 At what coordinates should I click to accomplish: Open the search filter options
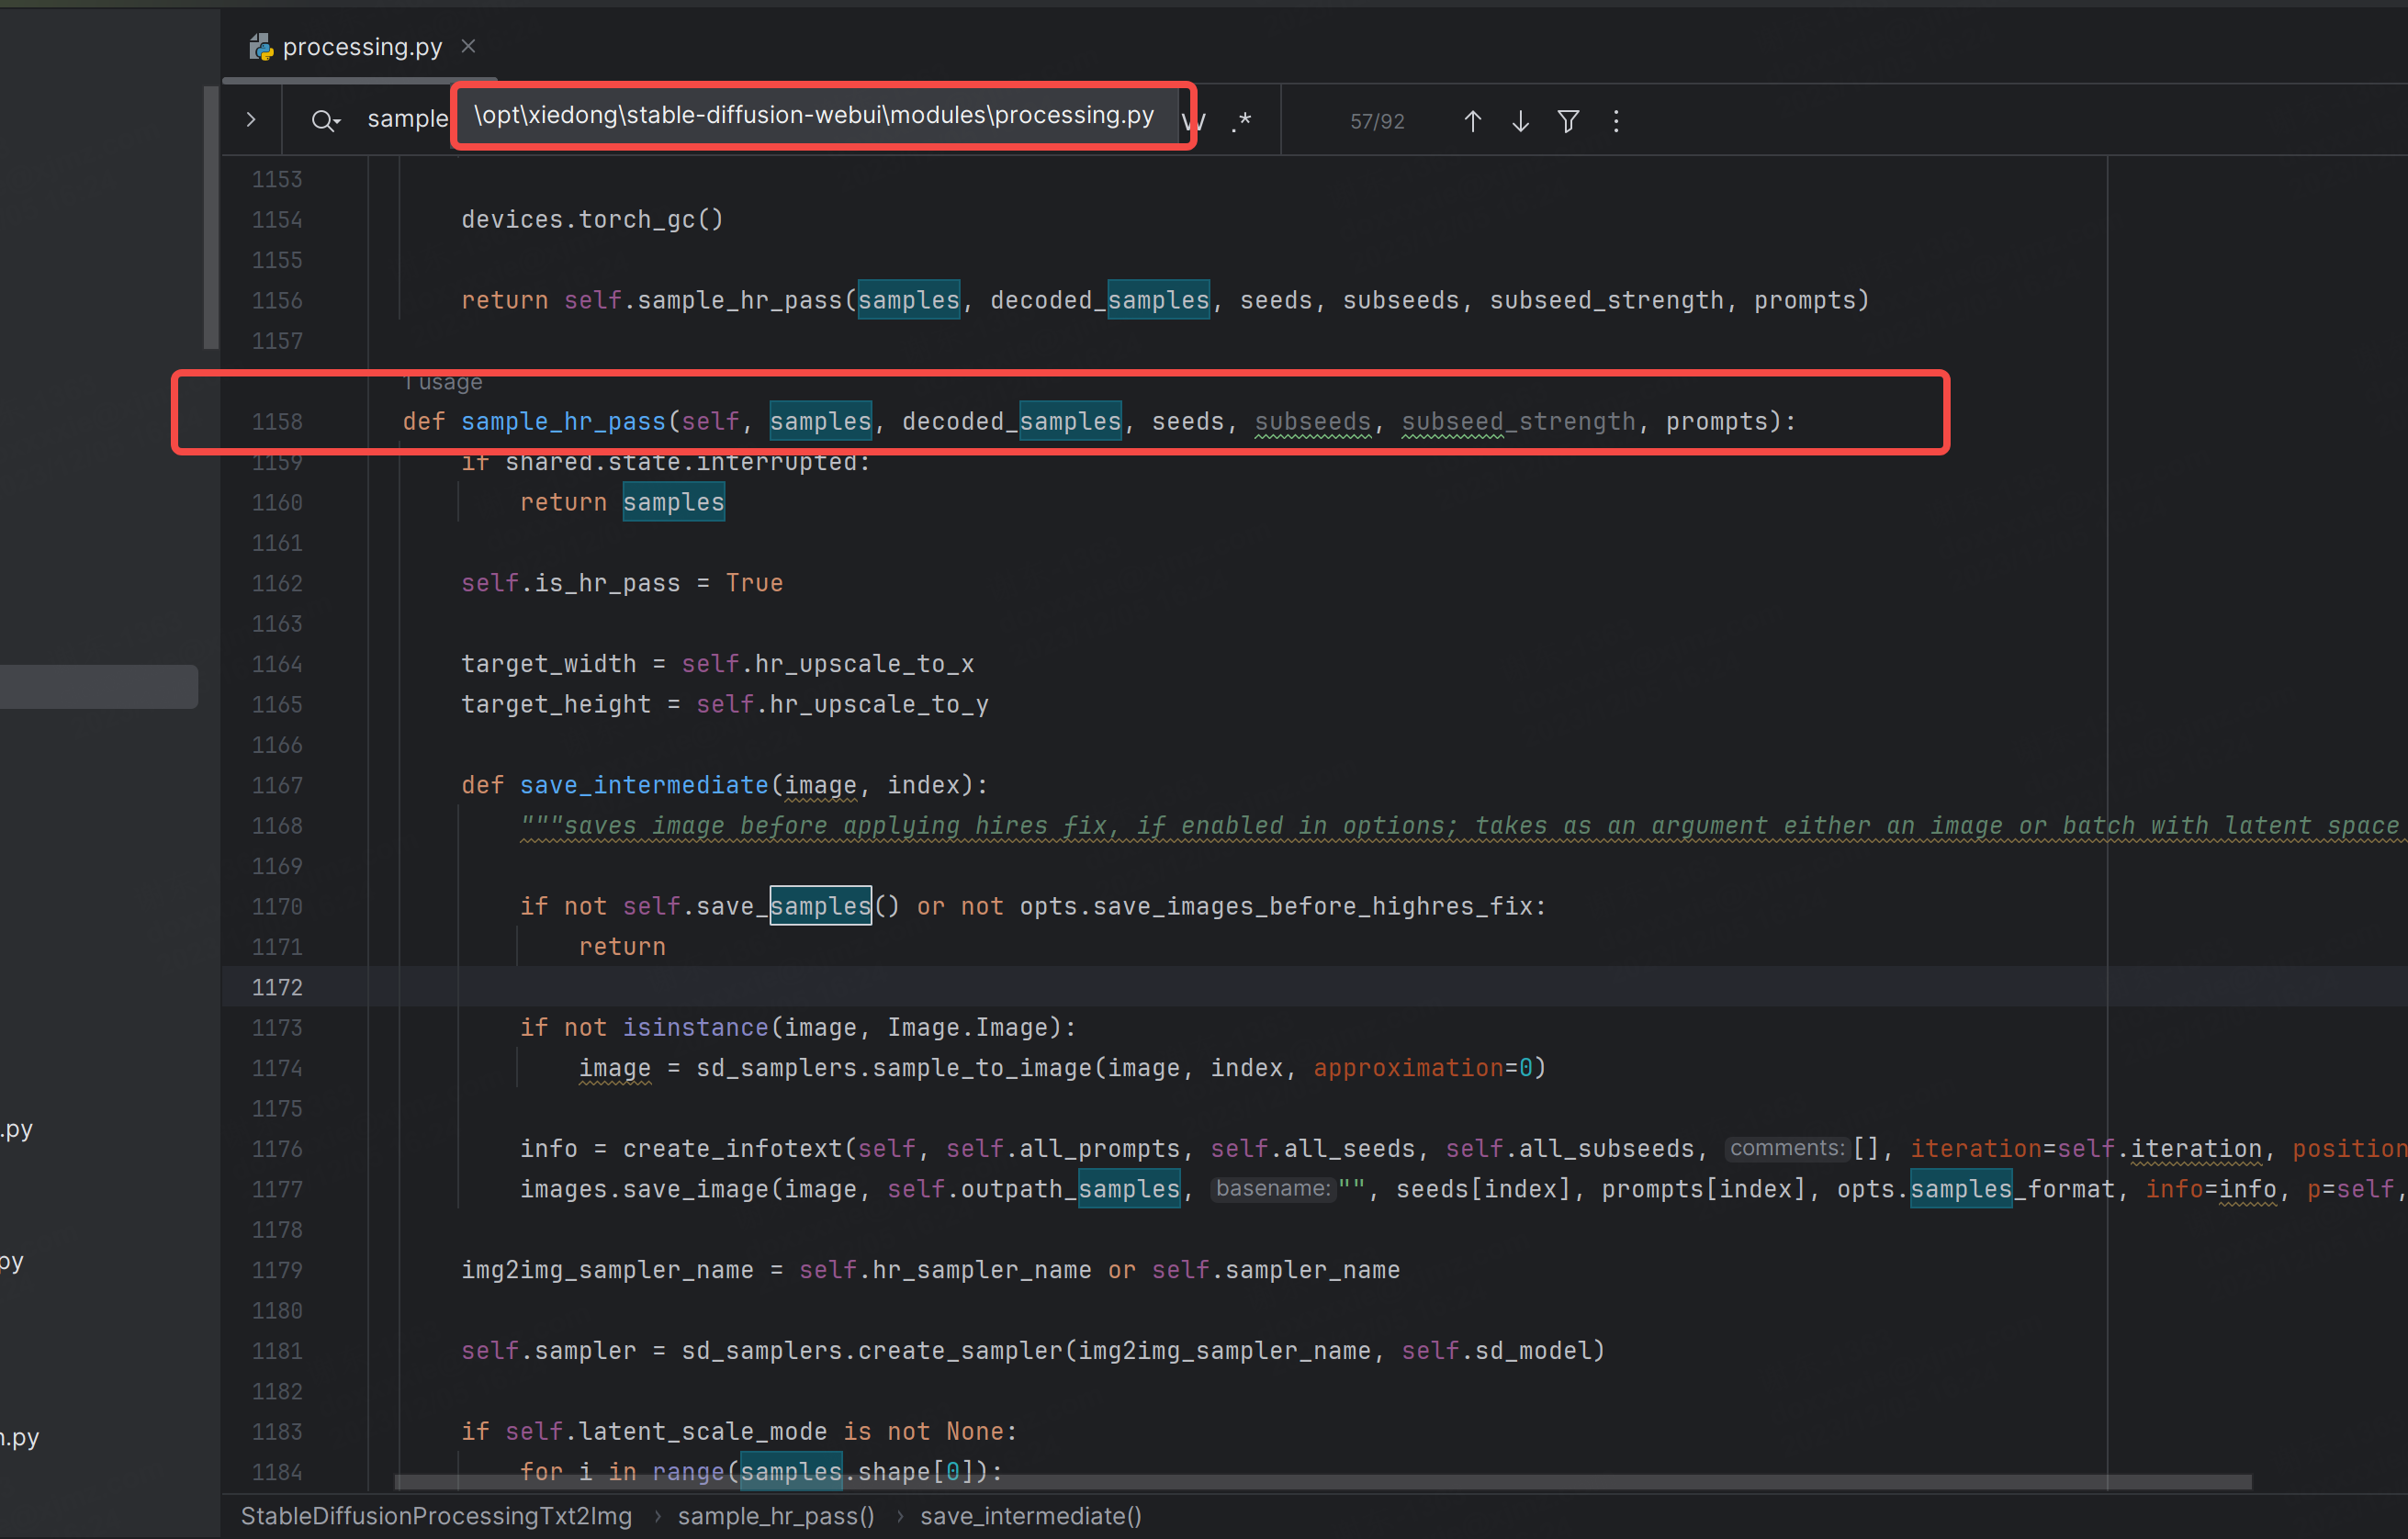(x=1568, y=121)
